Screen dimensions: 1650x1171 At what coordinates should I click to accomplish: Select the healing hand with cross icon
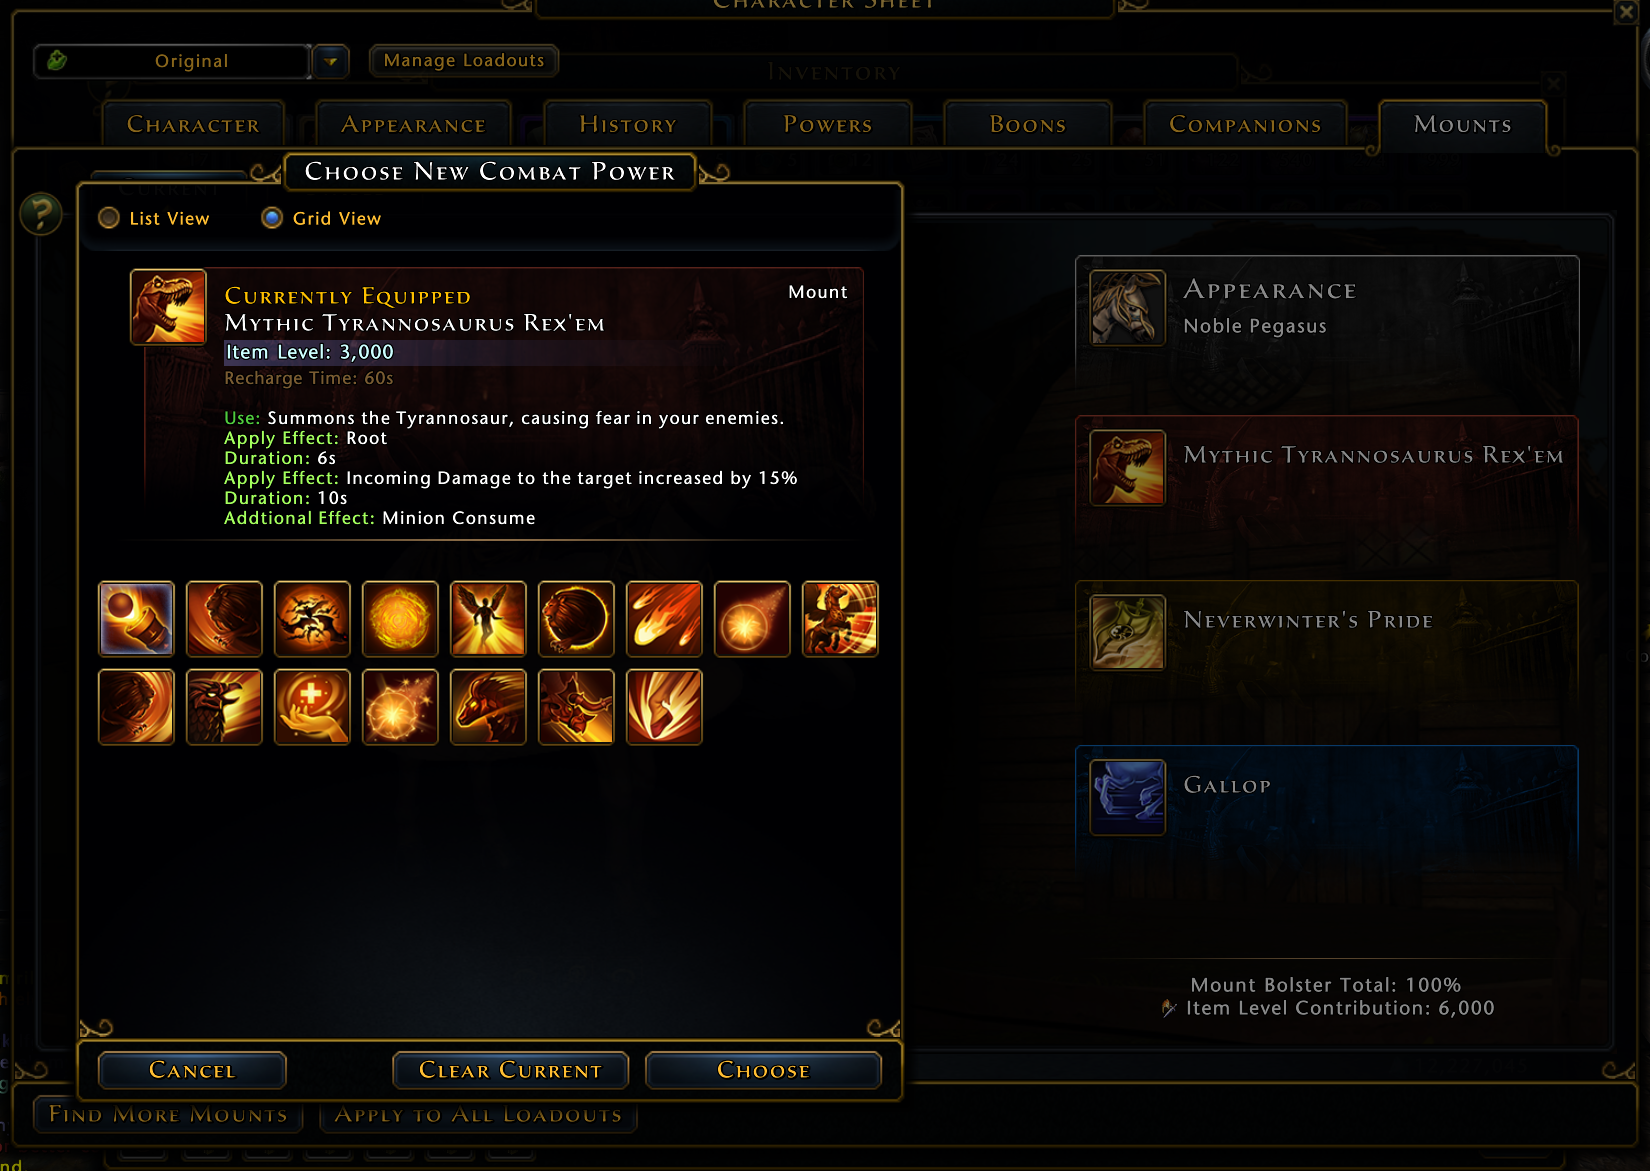coord(312,707)
